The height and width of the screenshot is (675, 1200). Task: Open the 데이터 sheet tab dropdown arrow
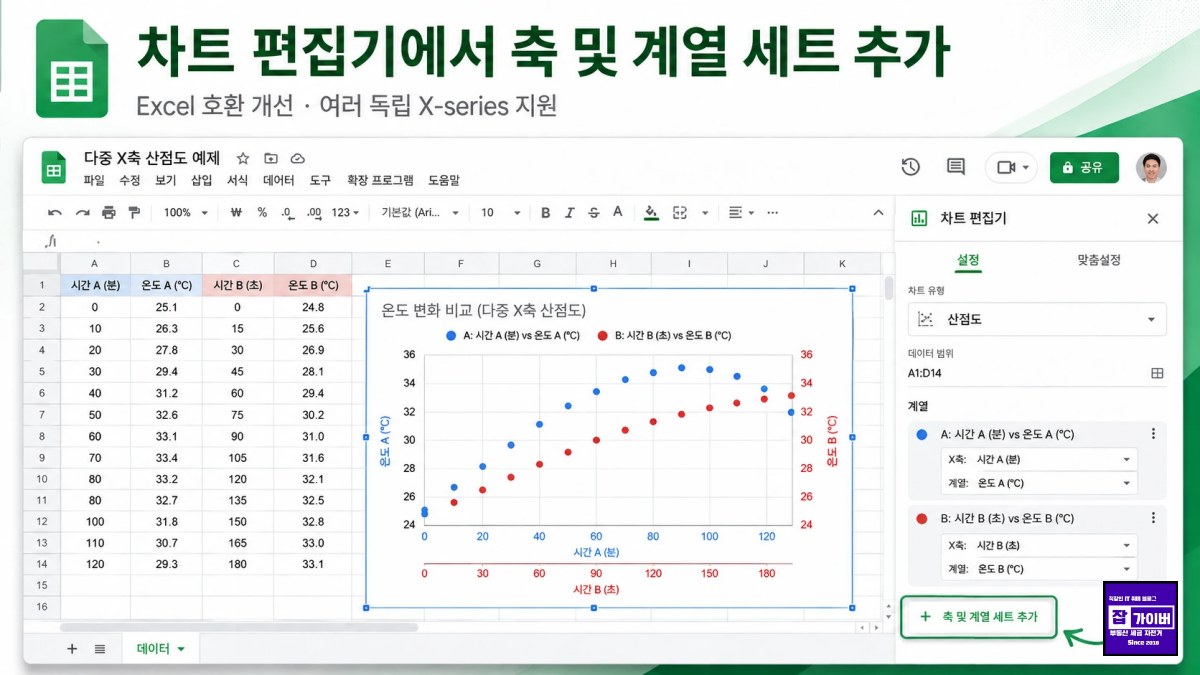(181, 649)
